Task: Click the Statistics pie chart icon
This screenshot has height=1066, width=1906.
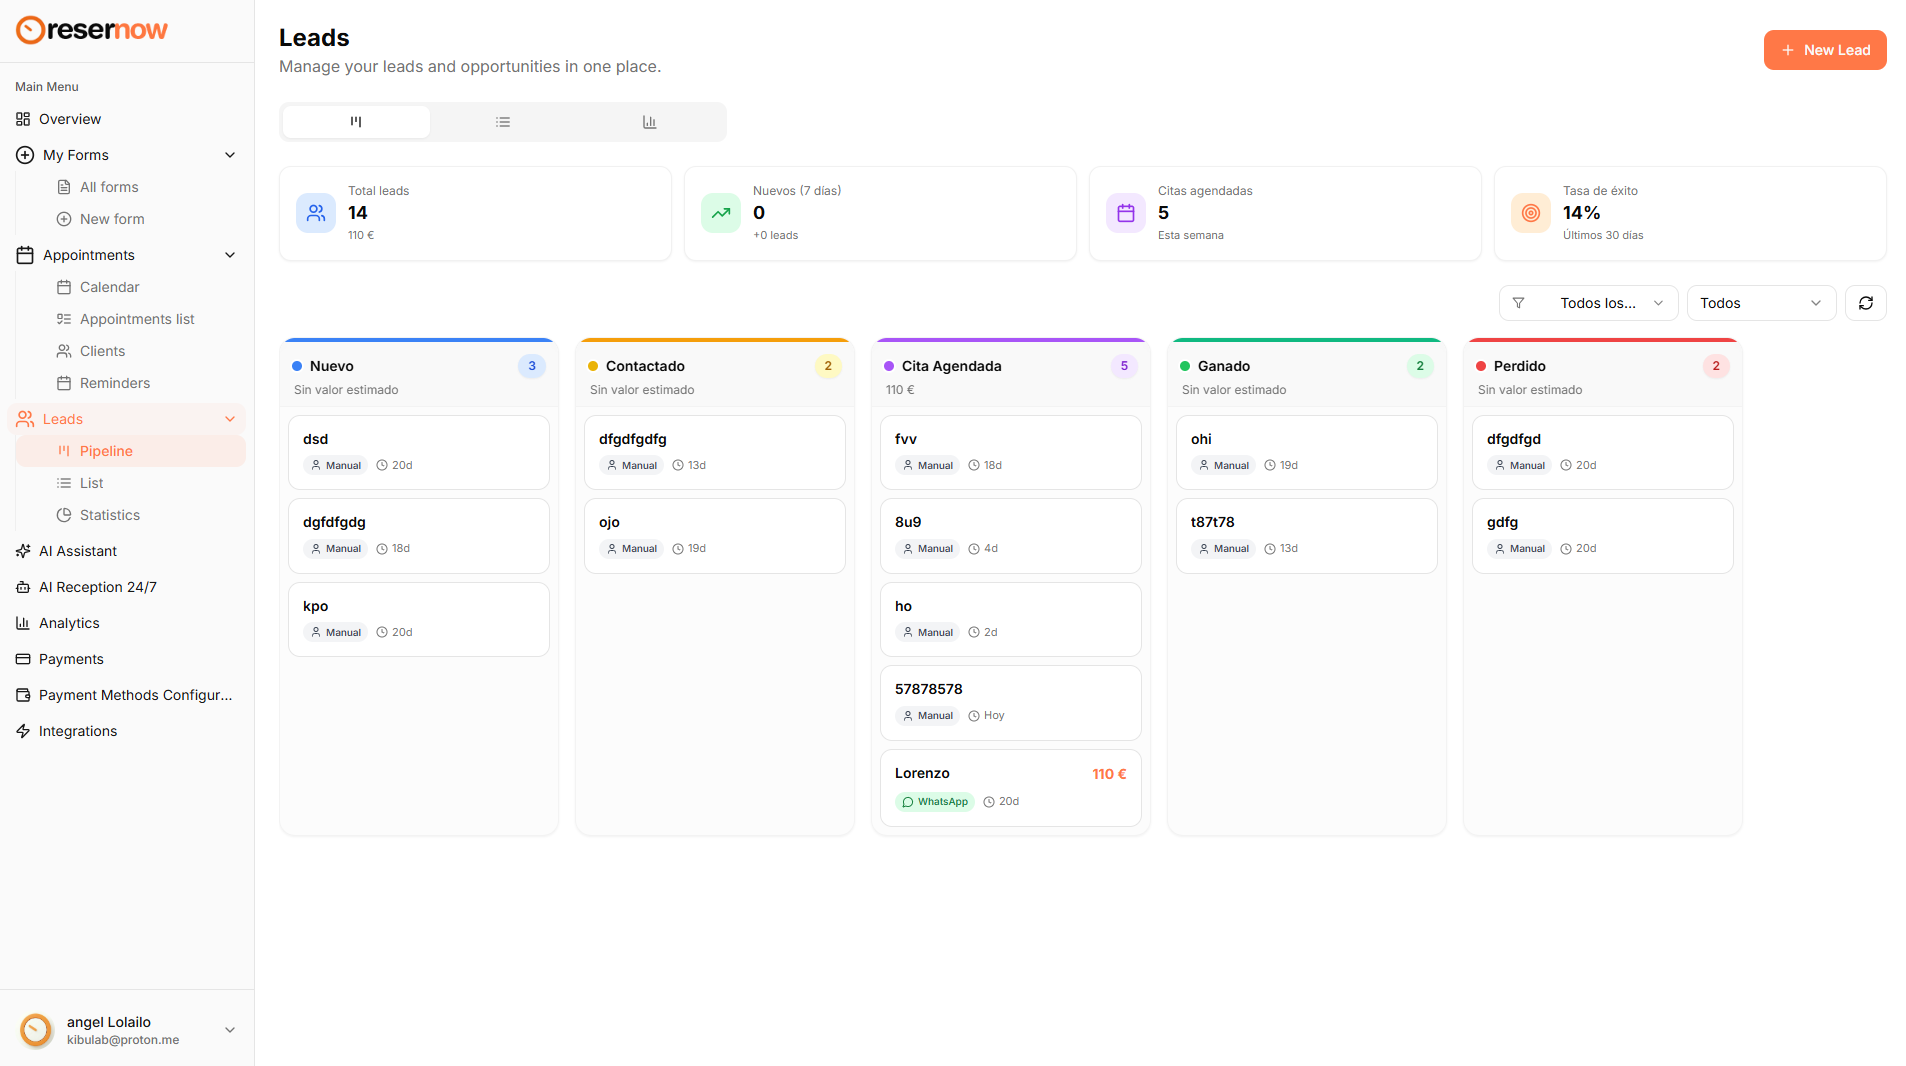Action: (x=64, y=515)
